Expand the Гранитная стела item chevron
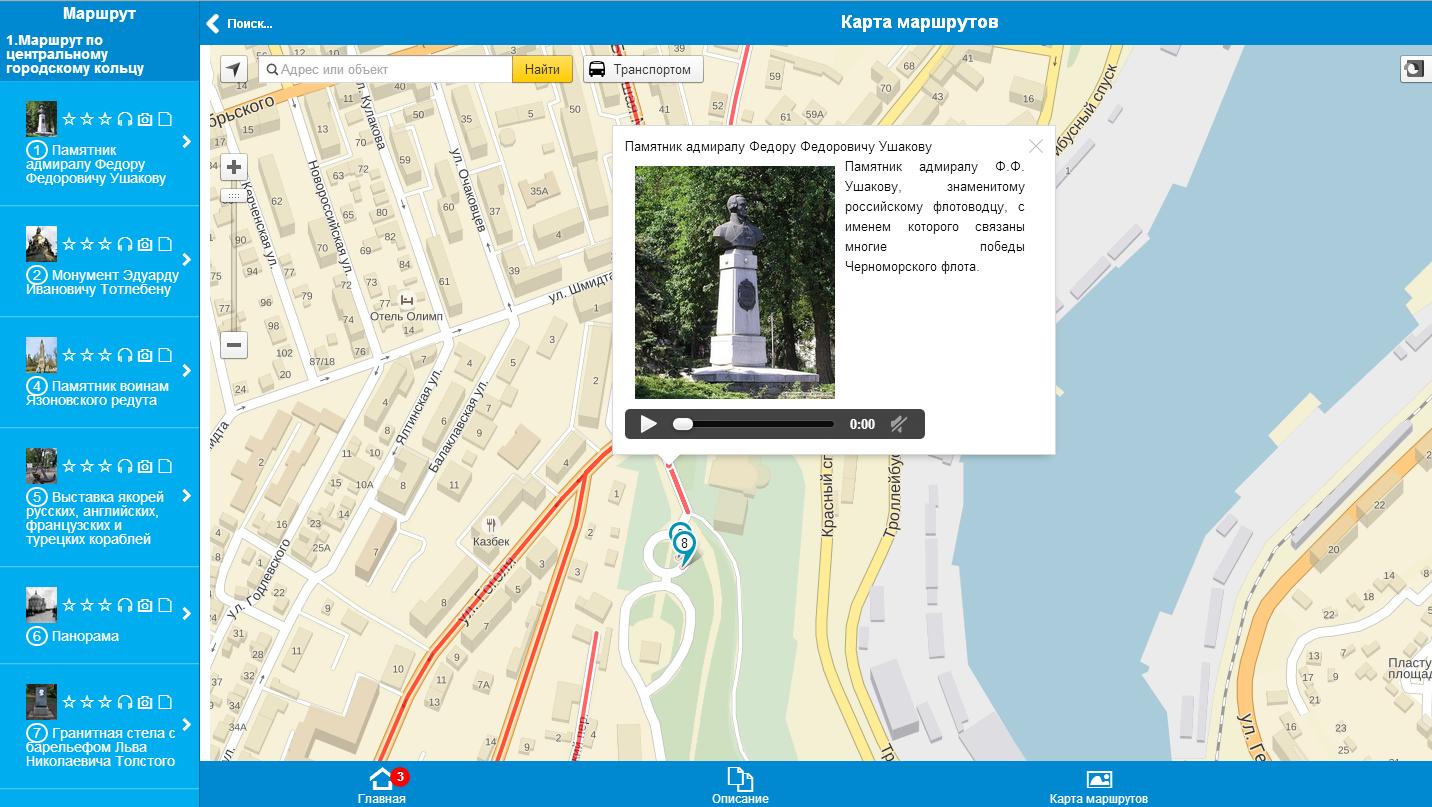This screenshot has width=1432, height=807. (x=187, y=725)
